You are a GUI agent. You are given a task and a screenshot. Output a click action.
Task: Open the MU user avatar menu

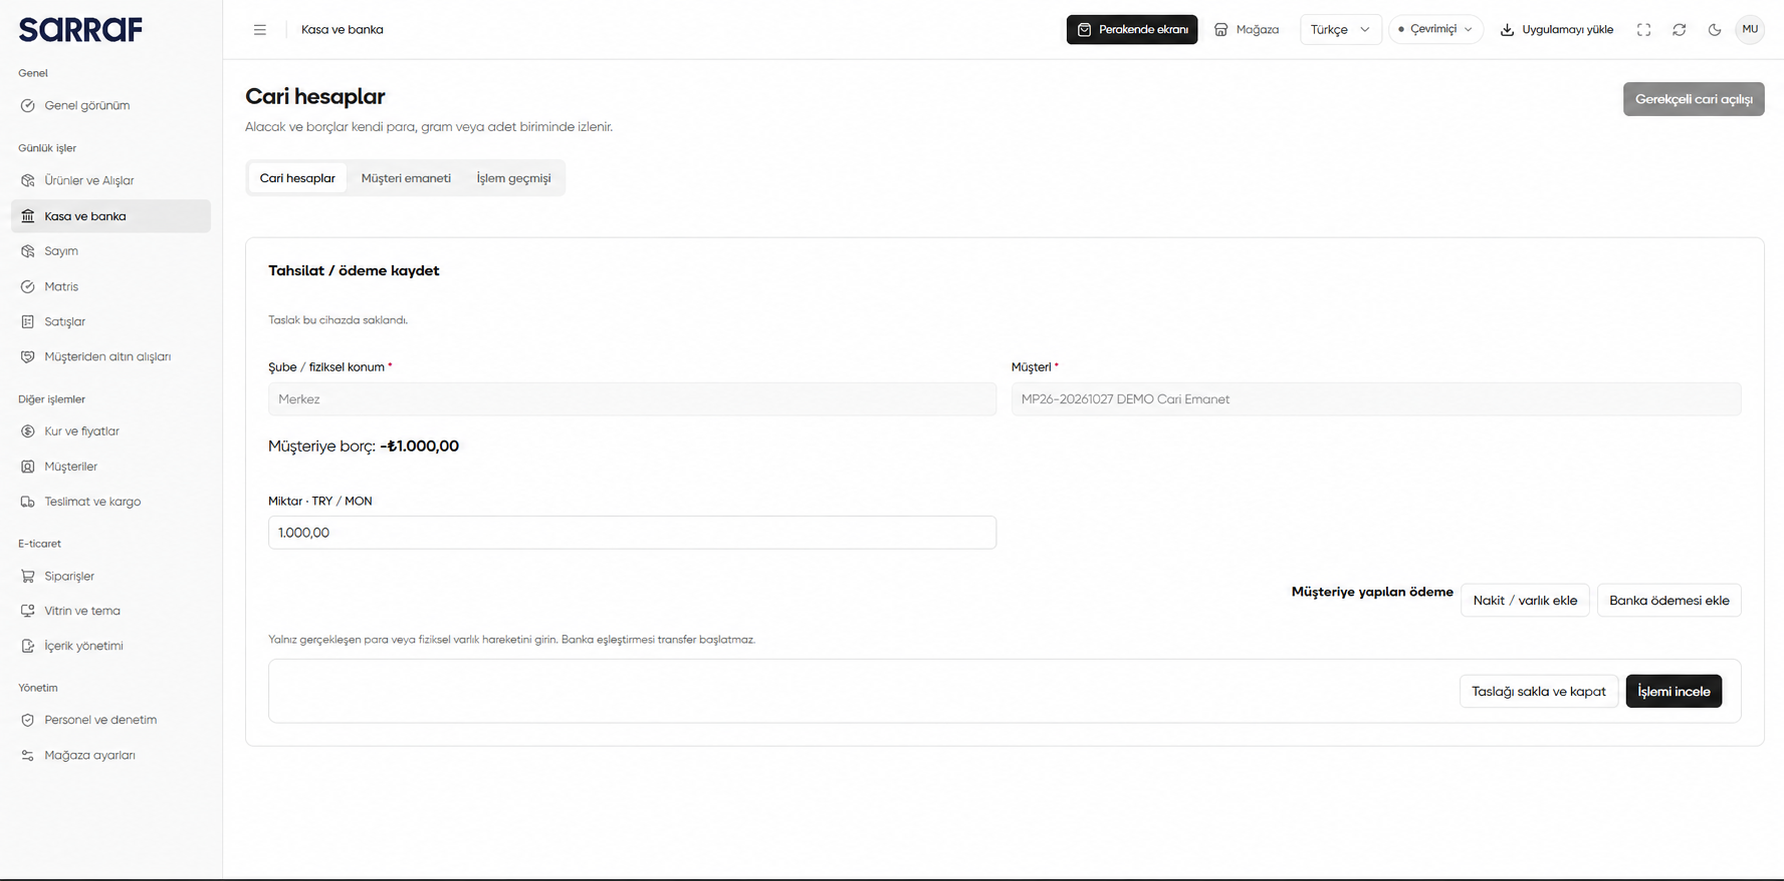click(1750, 29)
